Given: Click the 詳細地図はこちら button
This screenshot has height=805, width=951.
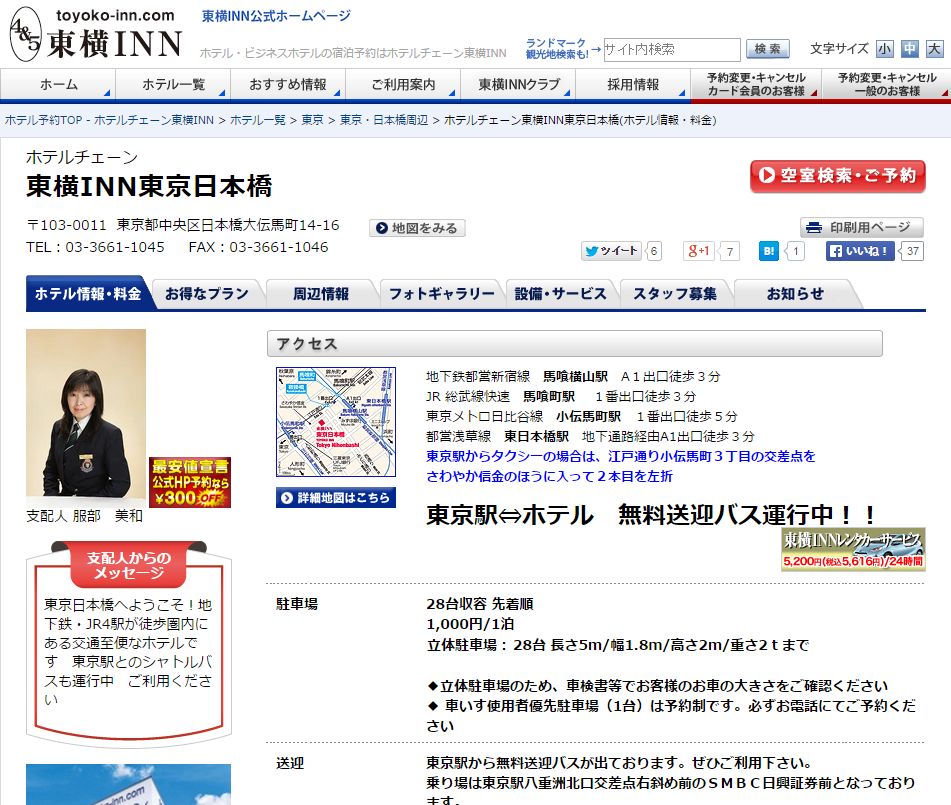Looking at the screenshot, I should 336,497.
